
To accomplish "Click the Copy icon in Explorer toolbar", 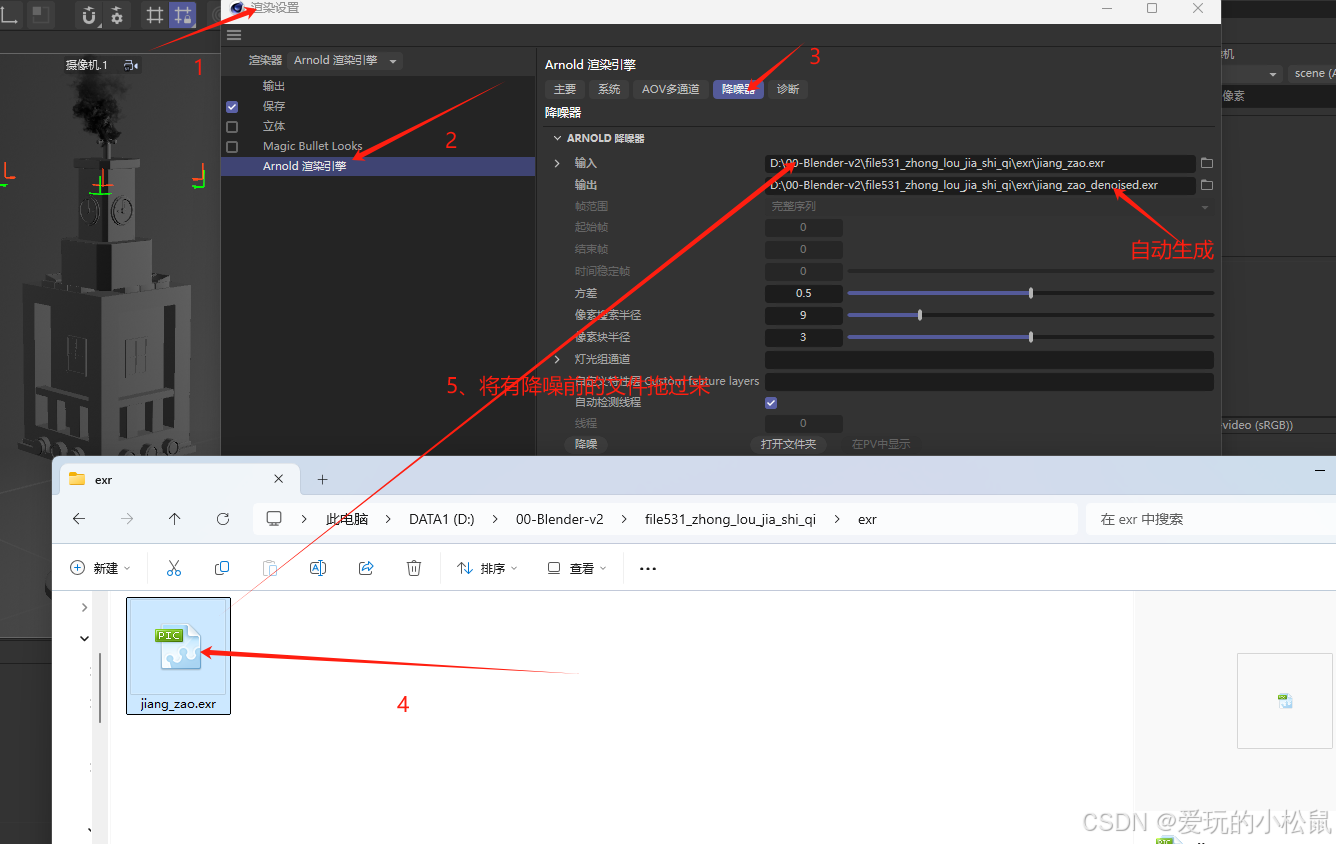I will click(222, 568).
